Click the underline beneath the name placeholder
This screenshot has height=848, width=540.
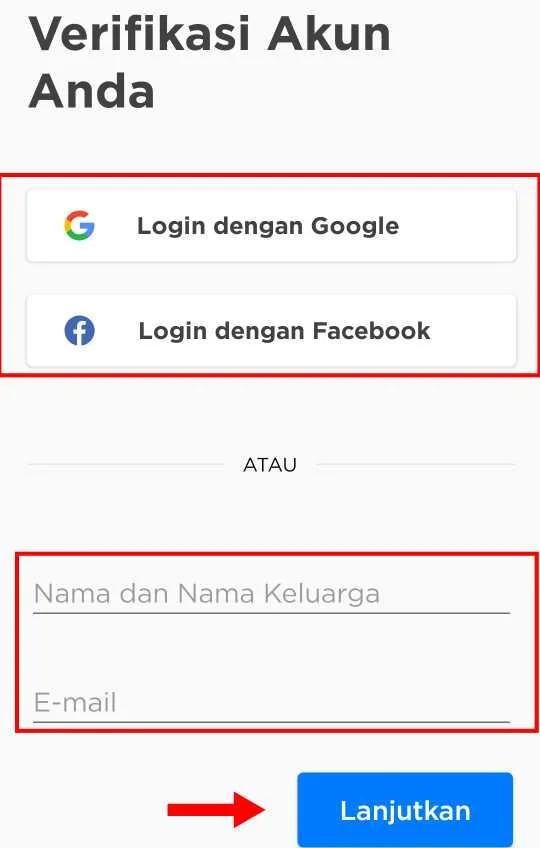(x=271, y=613)
